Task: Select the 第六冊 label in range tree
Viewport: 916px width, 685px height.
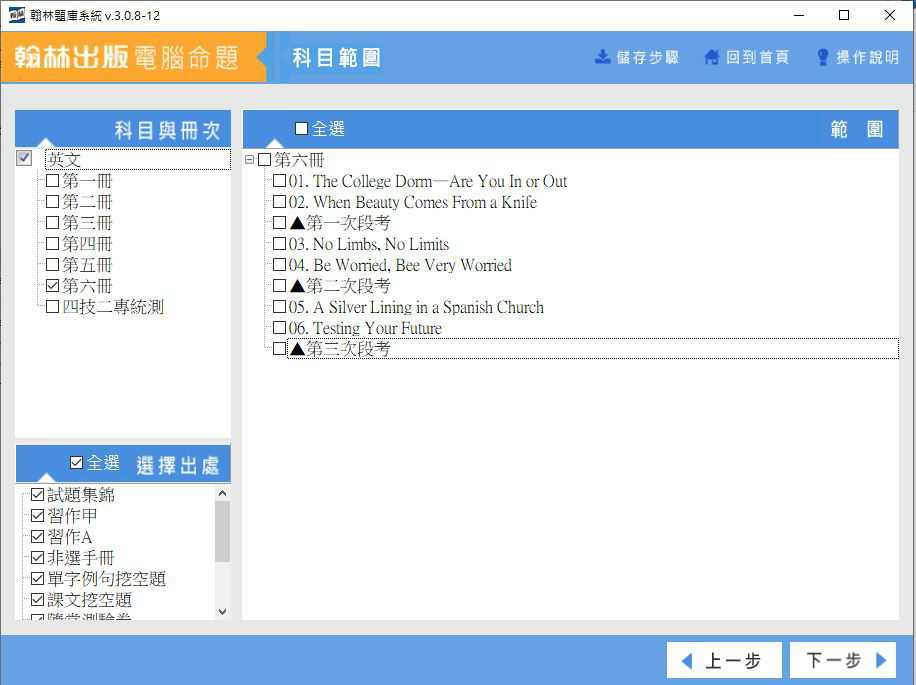Action: click(299, 159)
